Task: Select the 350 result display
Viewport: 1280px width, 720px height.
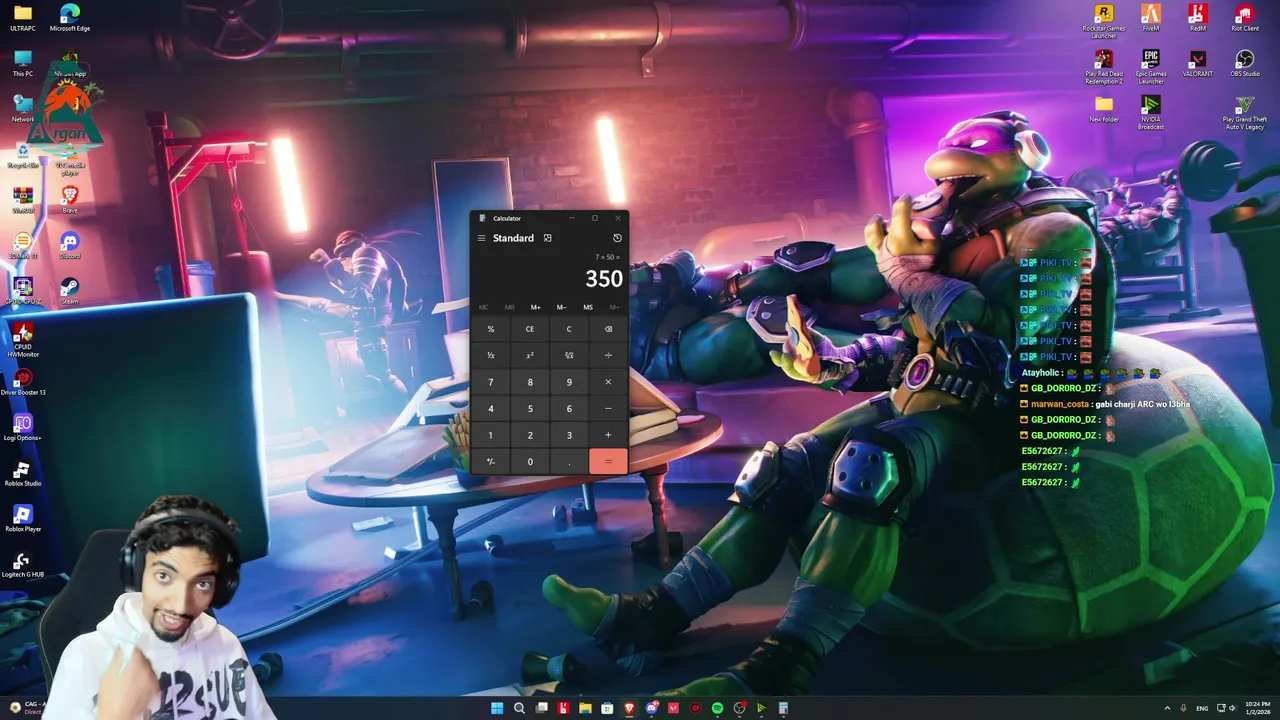Action: tap(604, 279)
